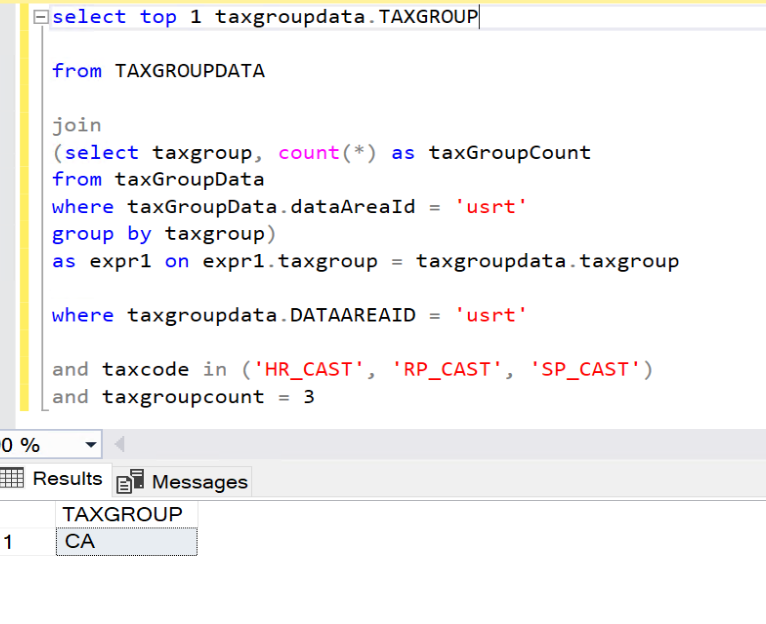
Task: Click 'expr1.taxgroup' in the join condition
Action: click(290, 261)
